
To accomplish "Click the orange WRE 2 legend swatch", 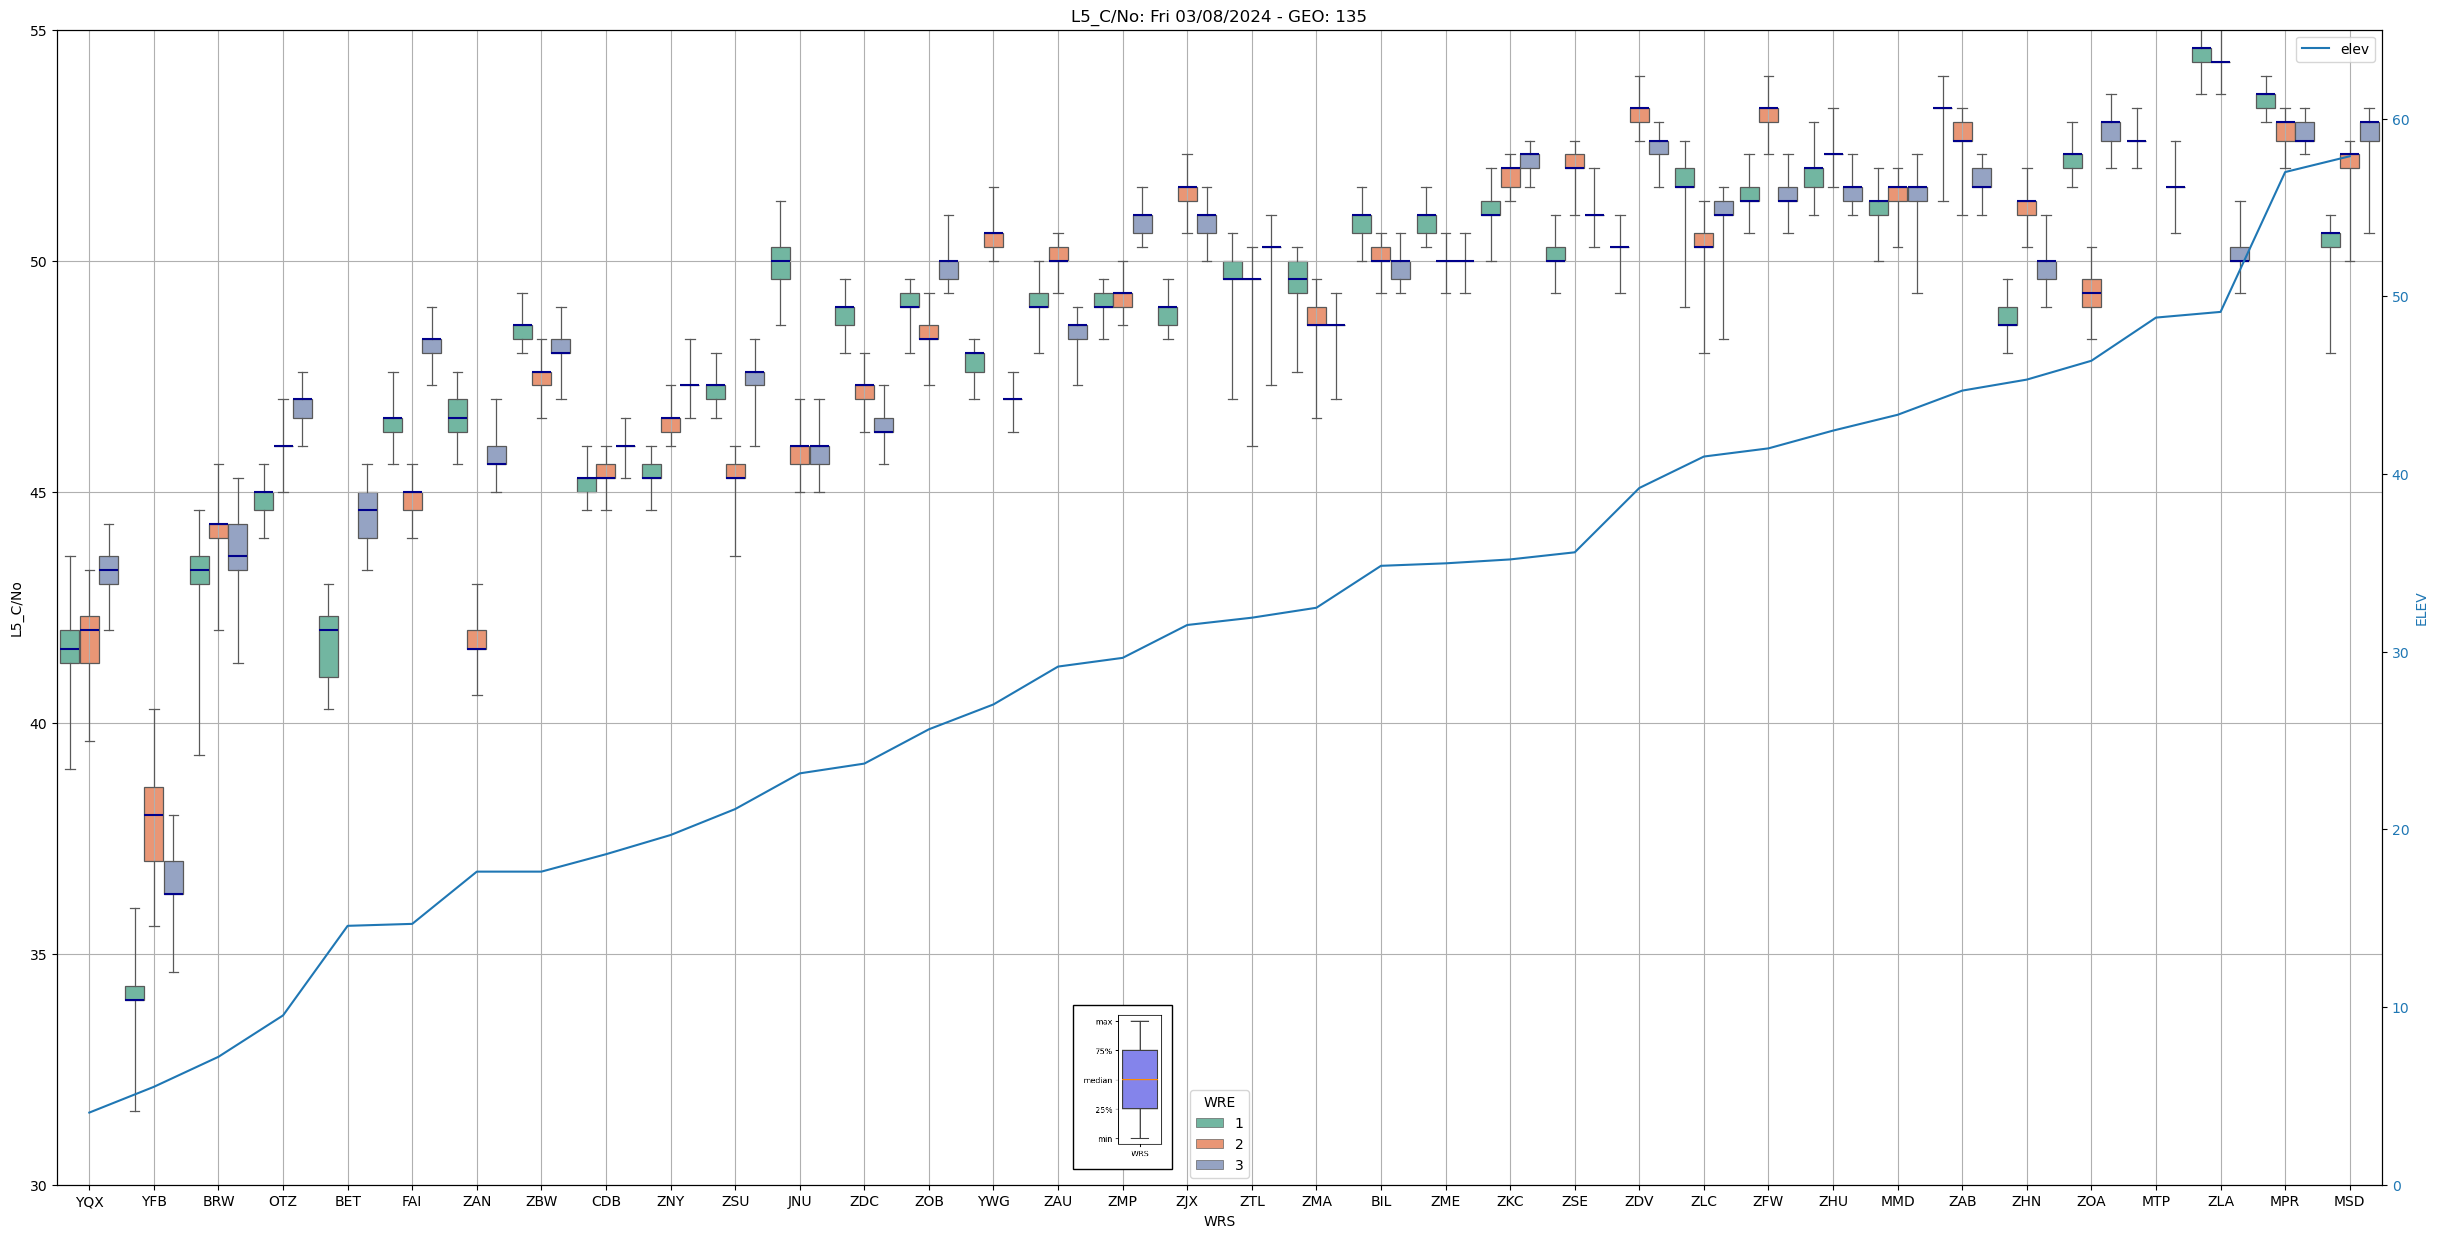I will 1209,1144.
